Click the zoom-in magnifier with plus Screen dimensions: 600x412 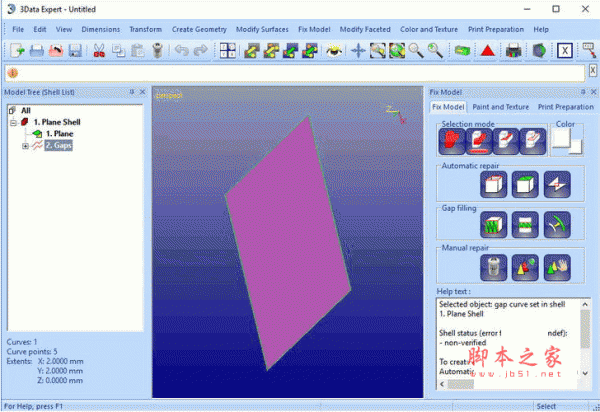tap(435, 50)
